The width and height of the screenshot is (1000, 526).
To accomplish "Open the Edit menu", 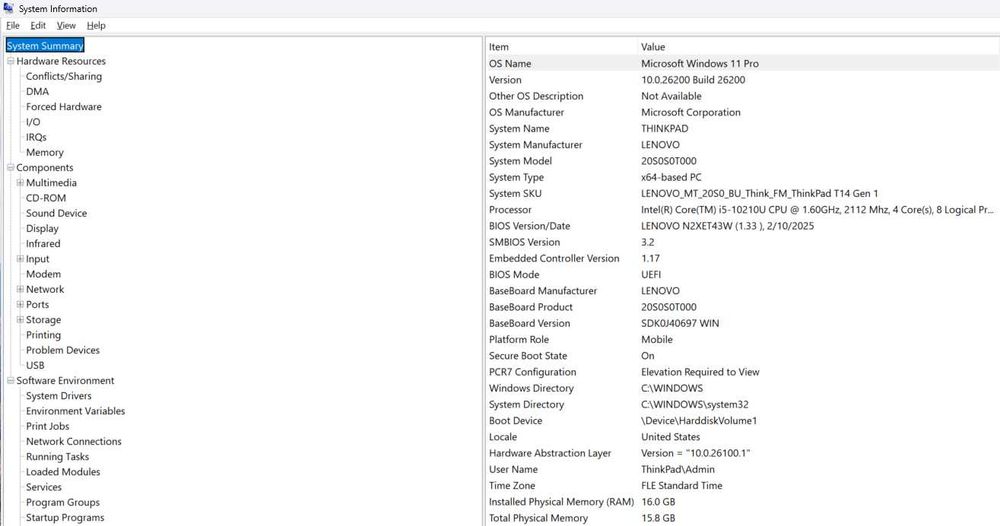I will 38,26.
